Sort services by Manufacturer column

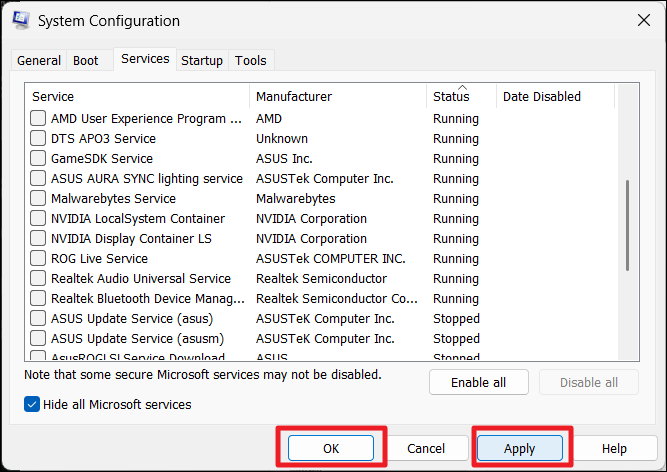pyautogui.click(x=294, y=97)
